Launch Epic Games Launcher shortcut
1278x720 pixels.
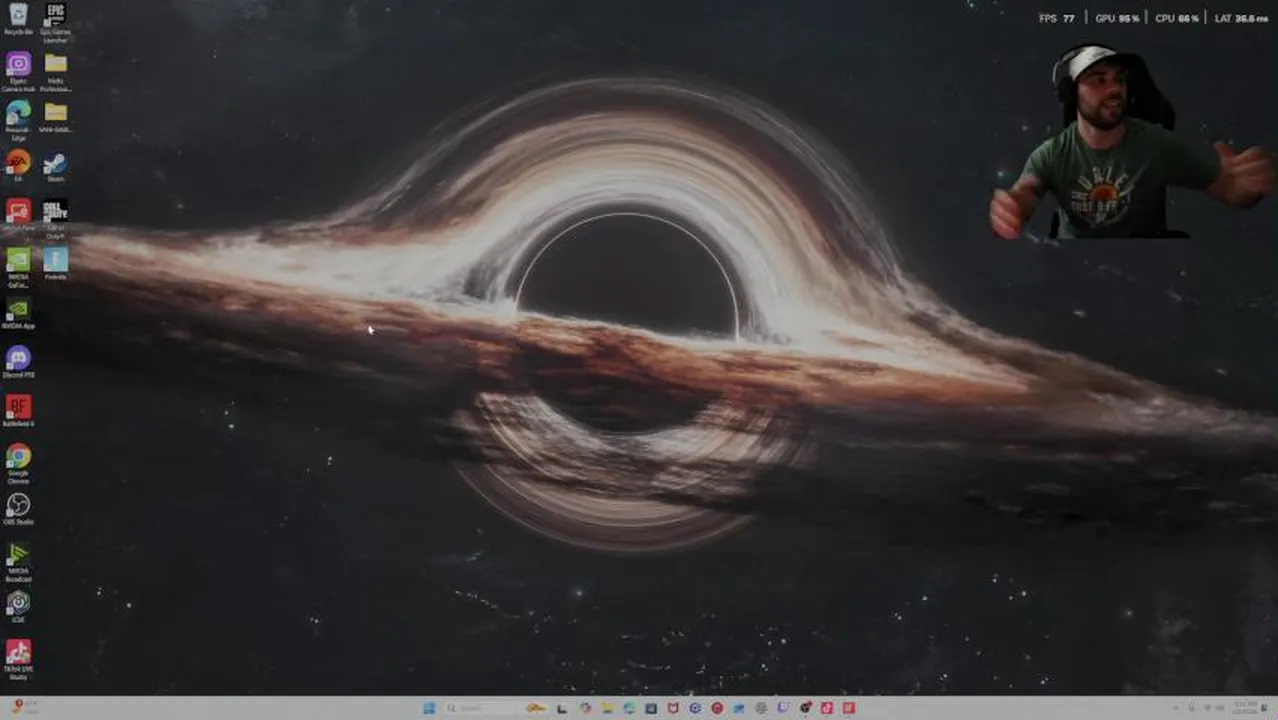pyautogui.click(x=55, y=22)
